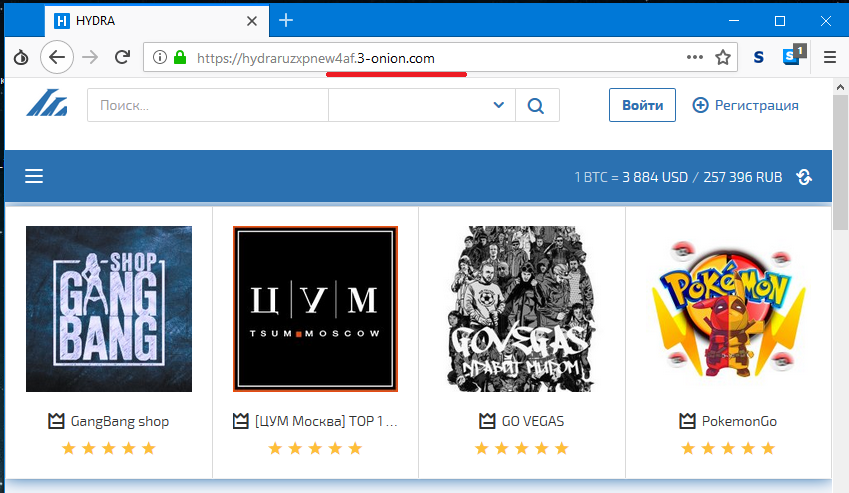Screen dimensions: 849x493
Task: Click the page scrollbar up arrow
Action: pos(840,87)
